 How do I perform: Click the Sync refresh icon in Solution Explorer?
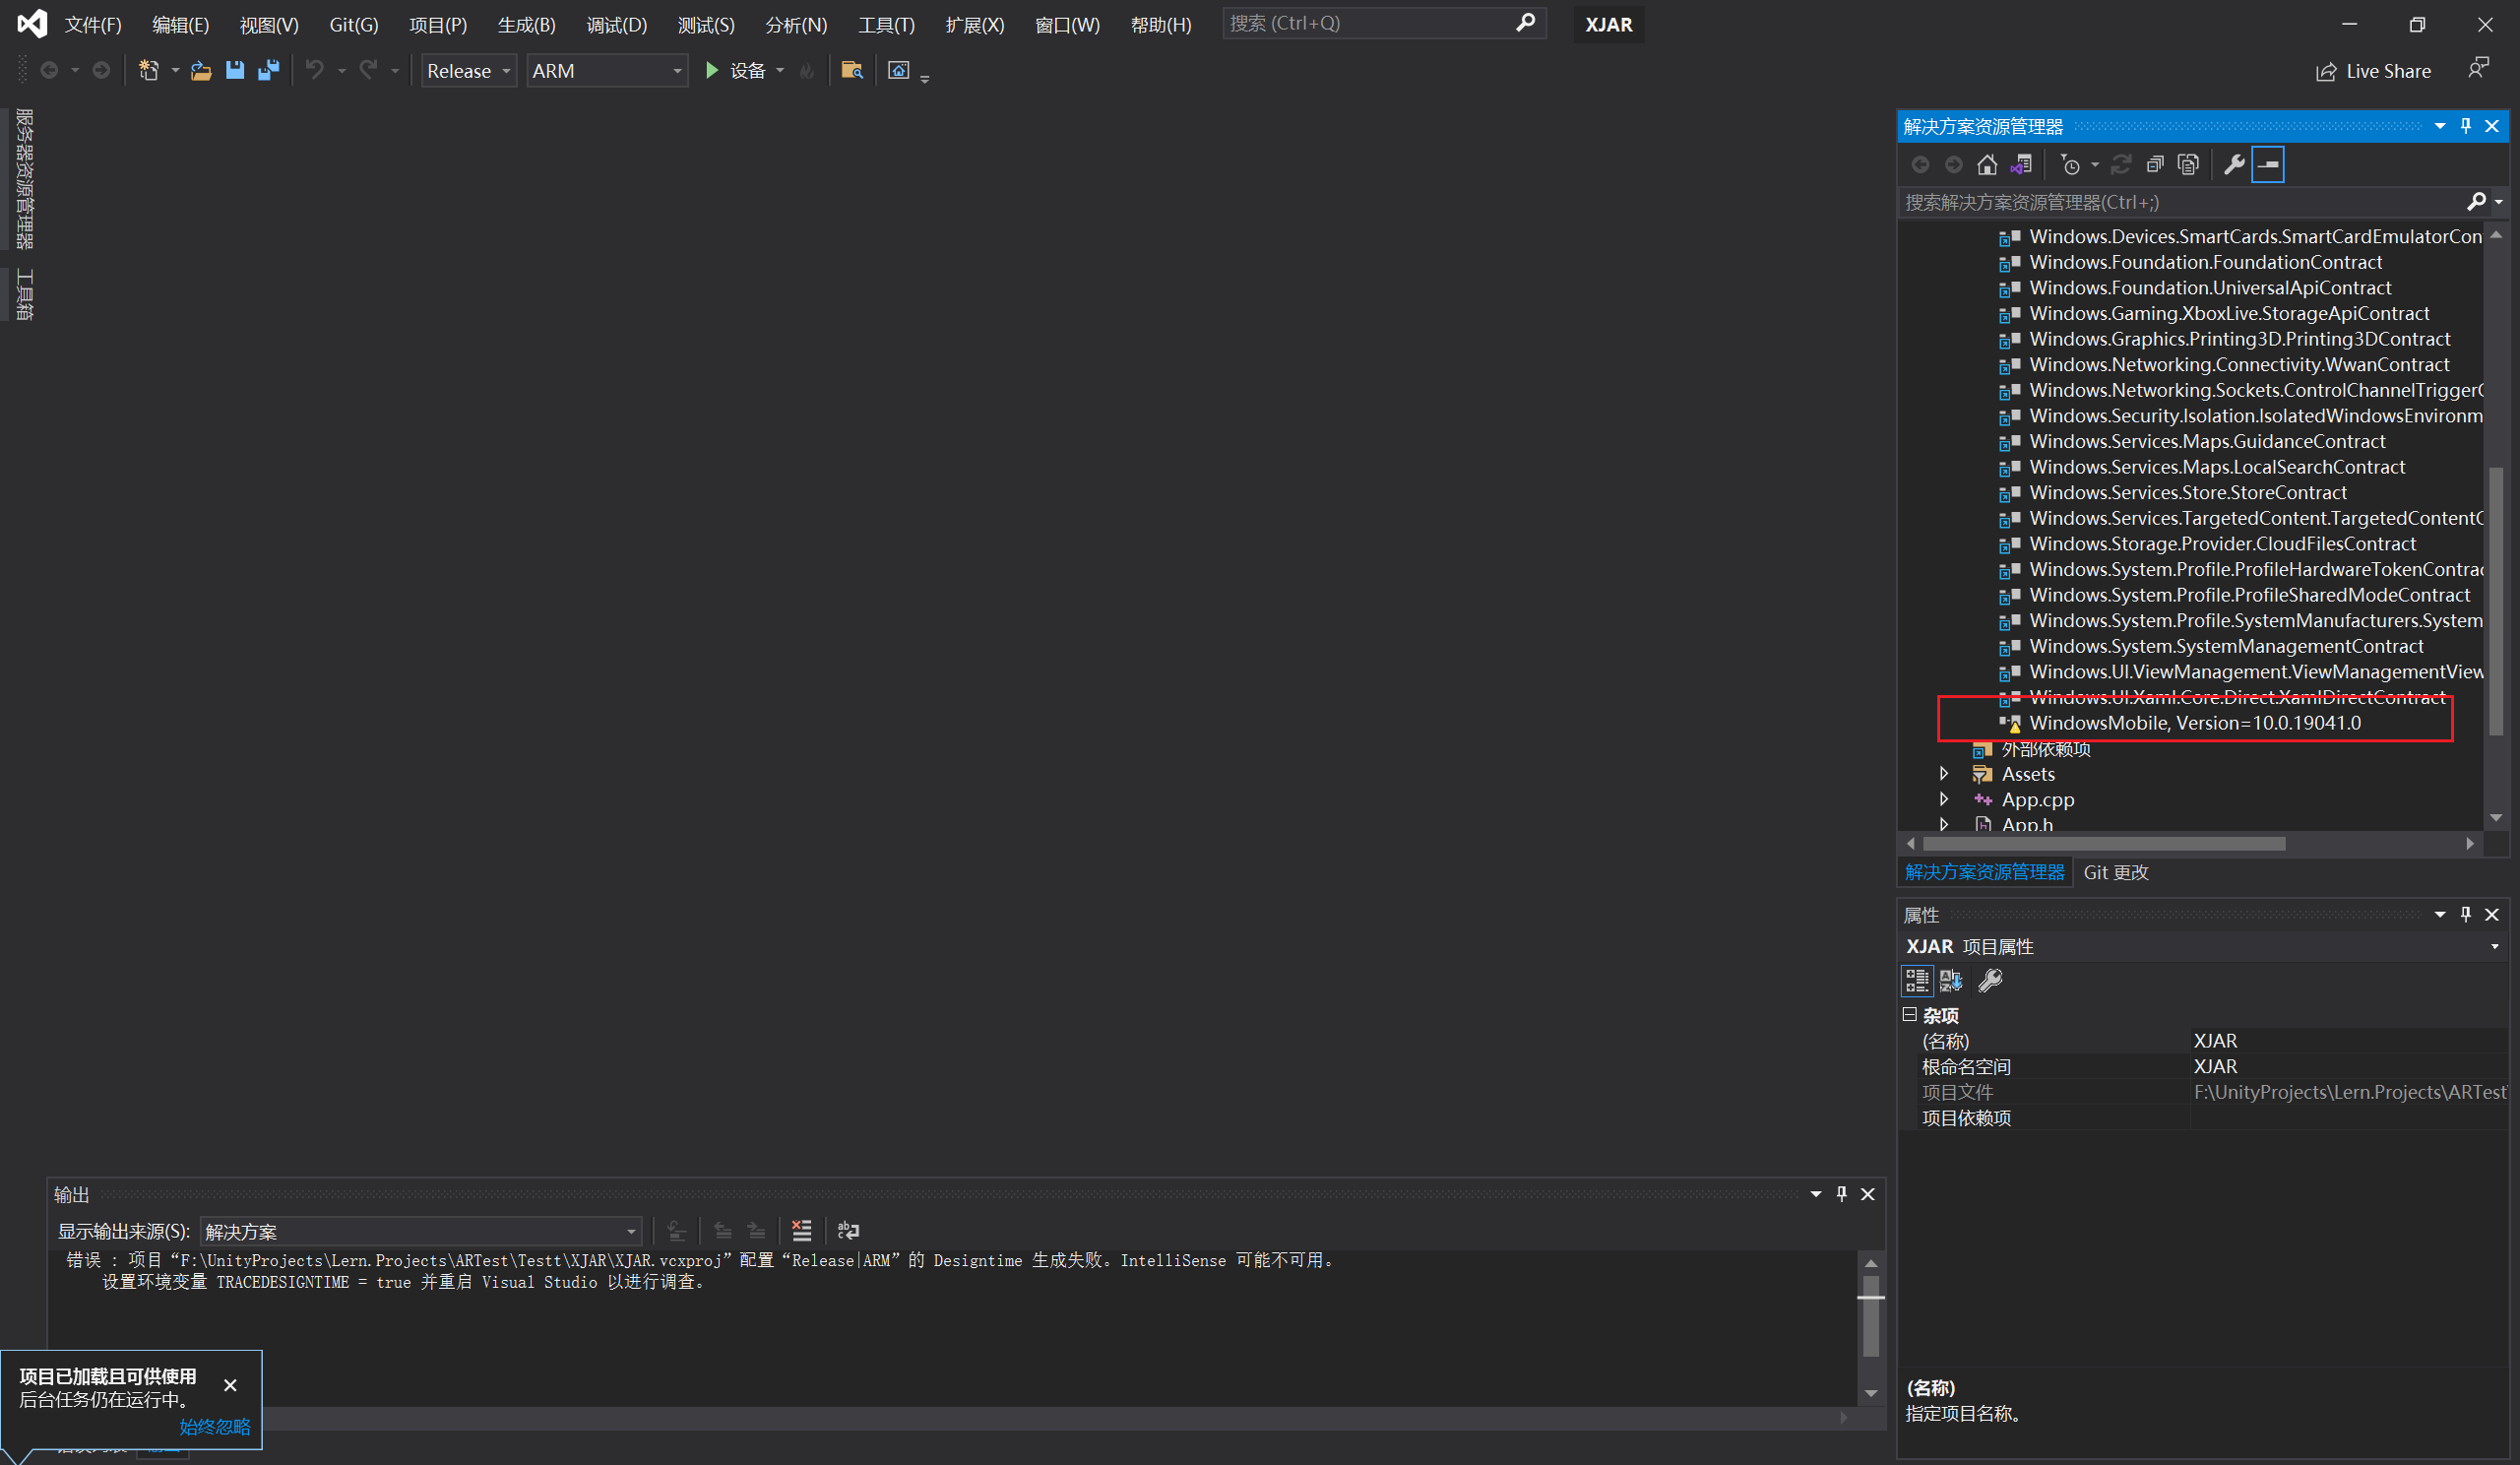click(x=2121, y=164)
